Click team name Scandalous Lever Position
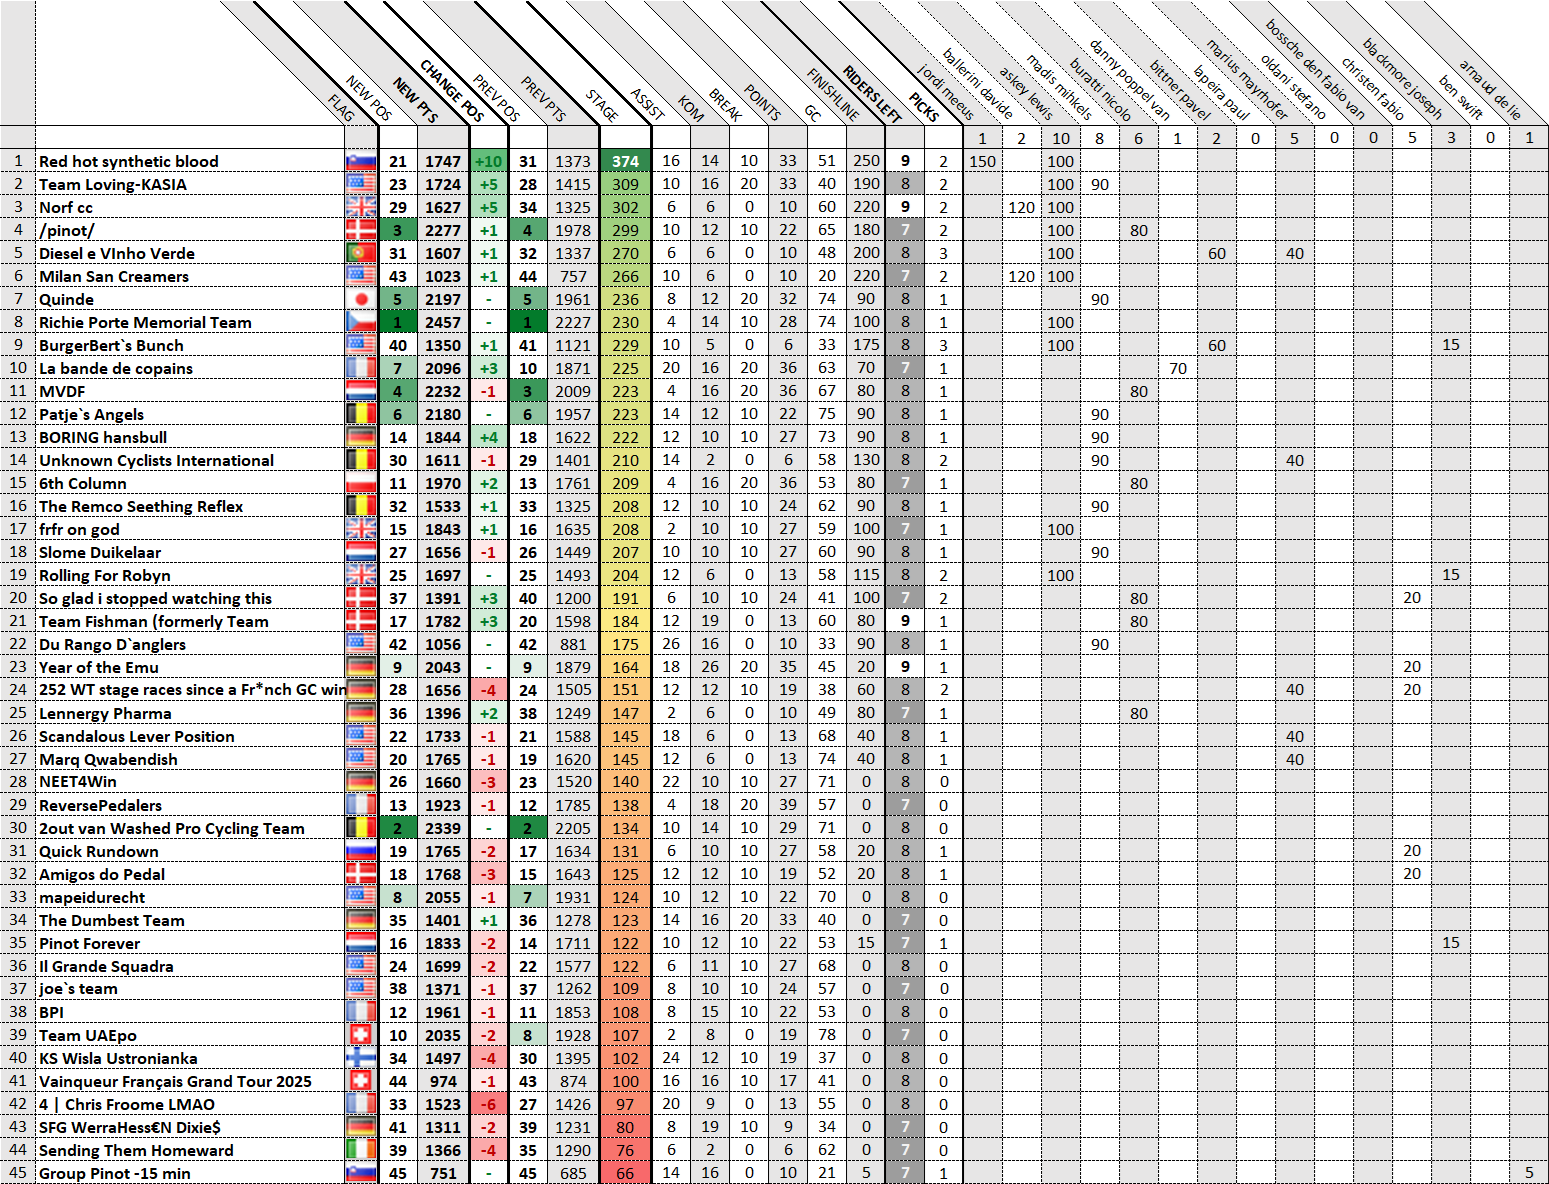Viewport: 1549px width, 1184px height. pos(137,736)
